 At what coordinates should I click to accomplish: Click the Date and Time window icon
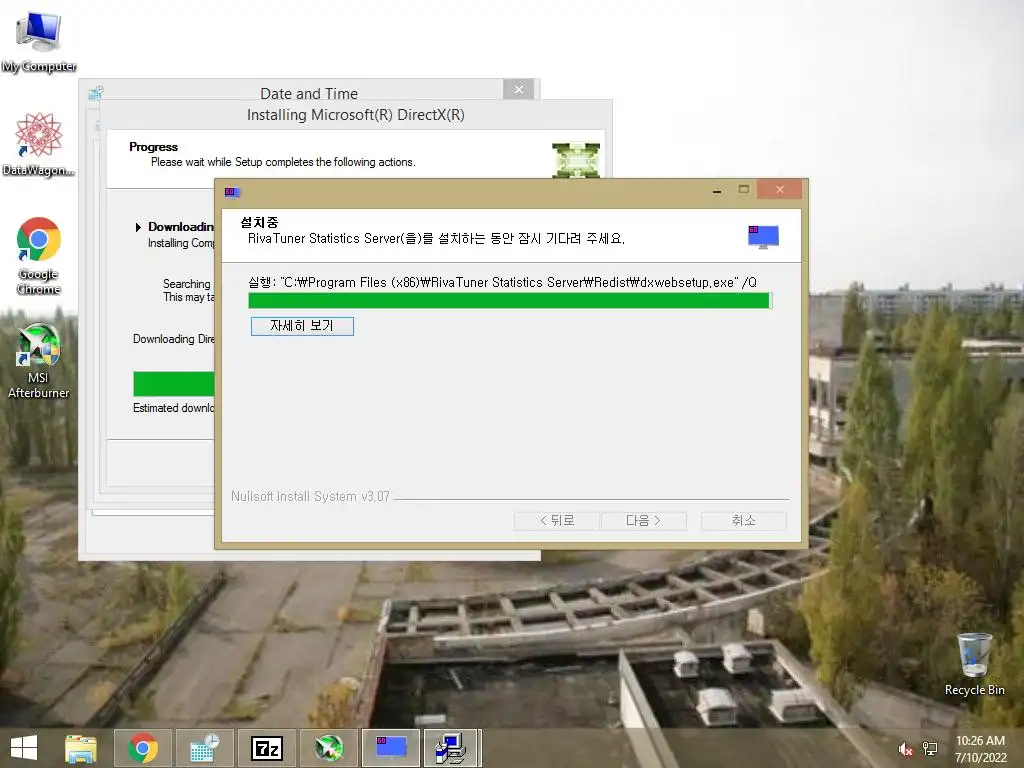coord(96,93)
